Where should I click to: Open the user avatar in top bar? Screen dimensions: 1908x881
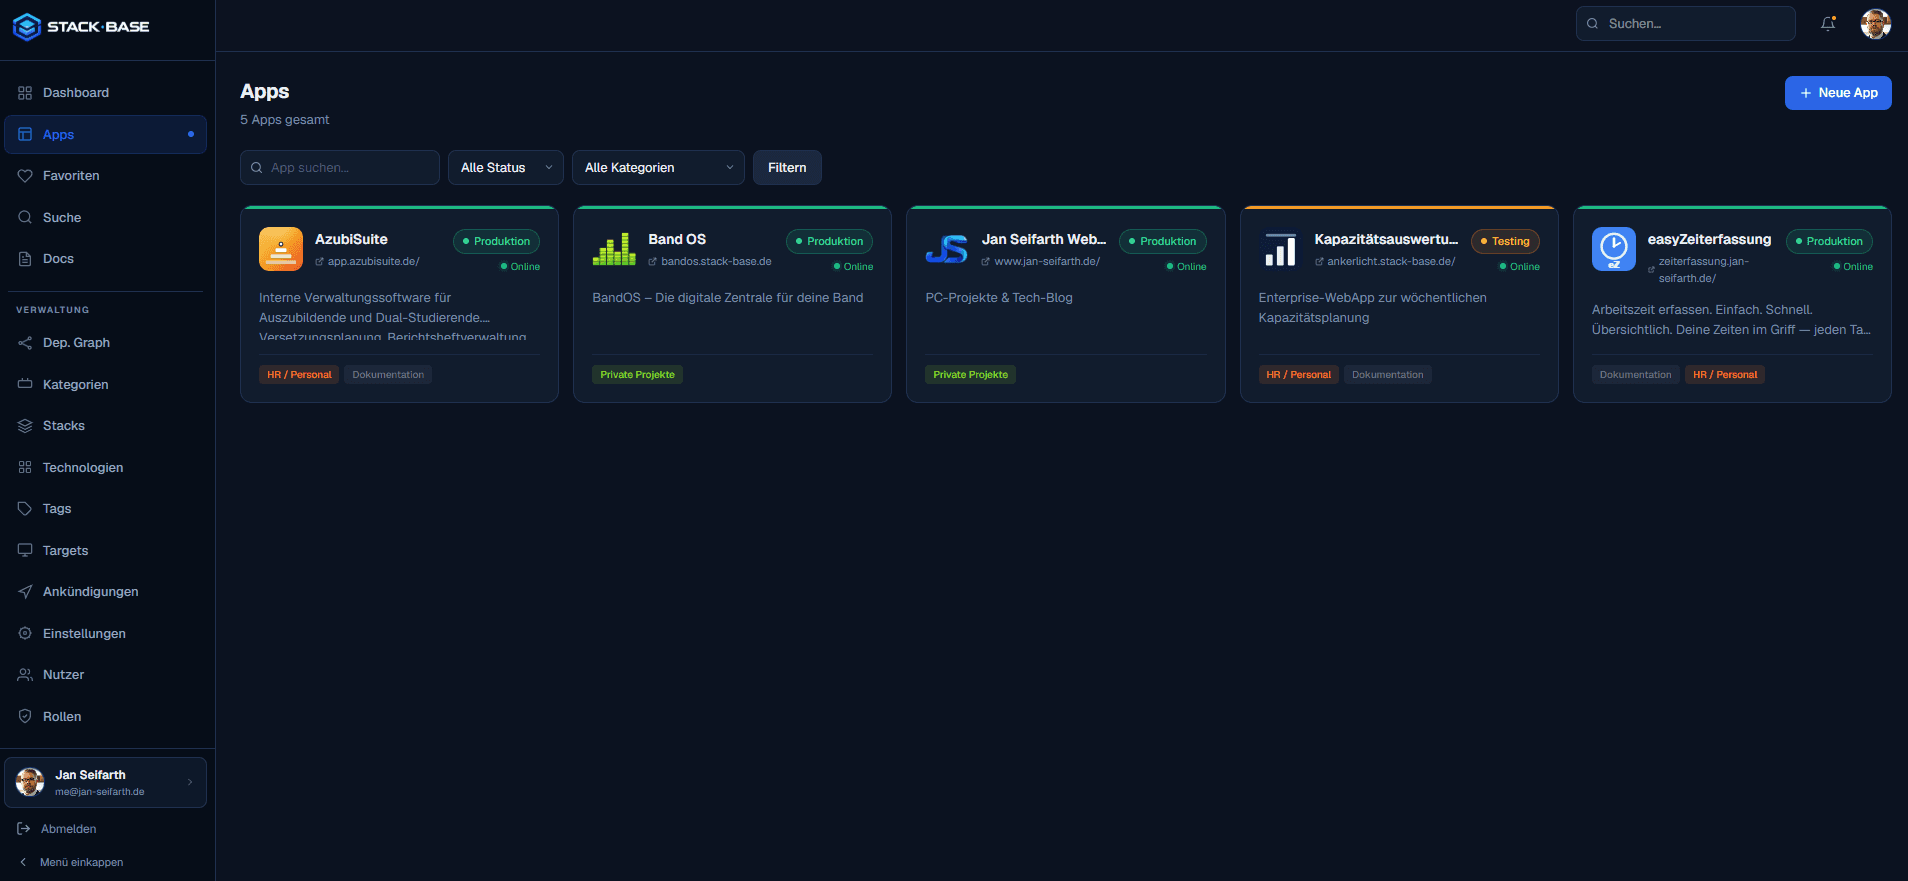point(1875,24)
